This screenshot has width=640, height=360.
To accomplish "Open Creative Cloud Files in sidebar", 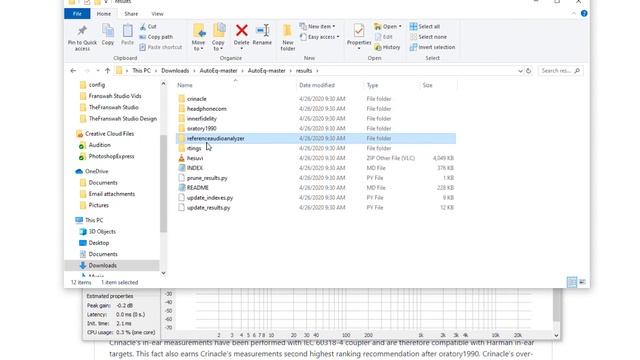I will (109, 133).
